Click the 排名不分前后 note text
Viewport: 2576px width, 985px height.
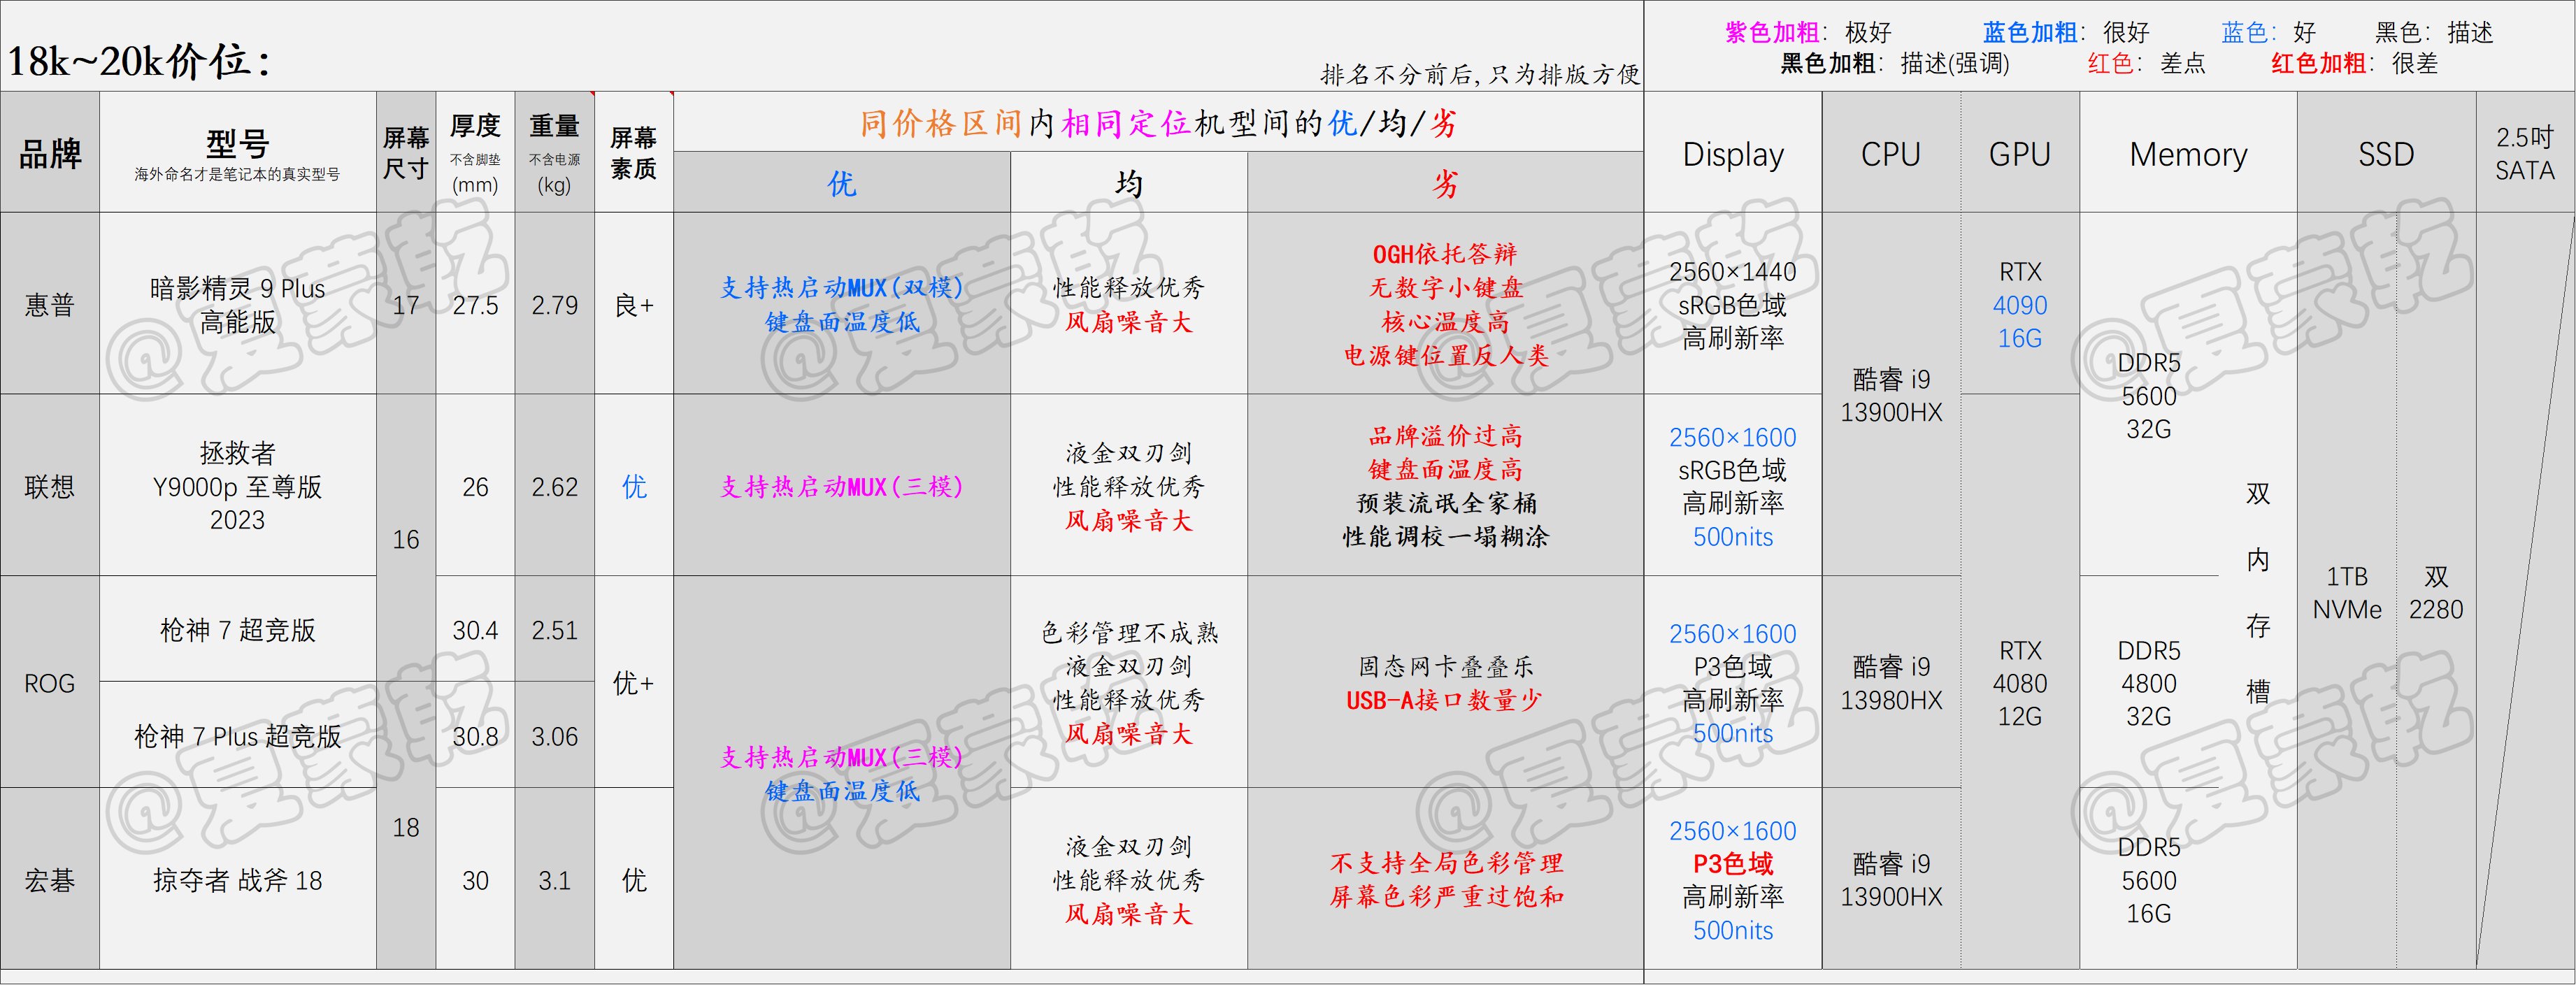(1480, 74)
